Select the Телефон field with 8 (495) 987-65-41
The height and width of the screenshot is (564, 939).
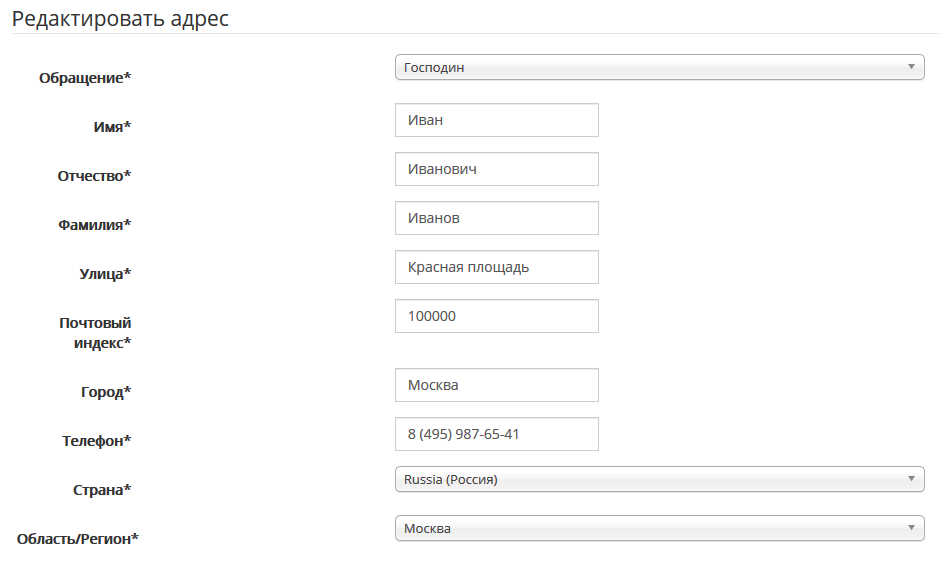click(x=497, y=434)
